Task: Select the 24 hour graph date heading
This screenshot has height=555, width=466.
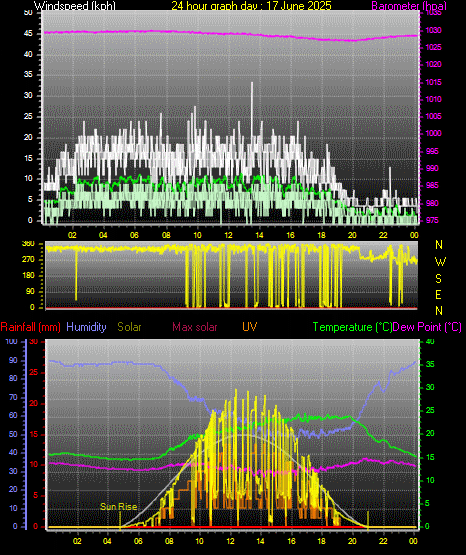Action: [251, 6]
